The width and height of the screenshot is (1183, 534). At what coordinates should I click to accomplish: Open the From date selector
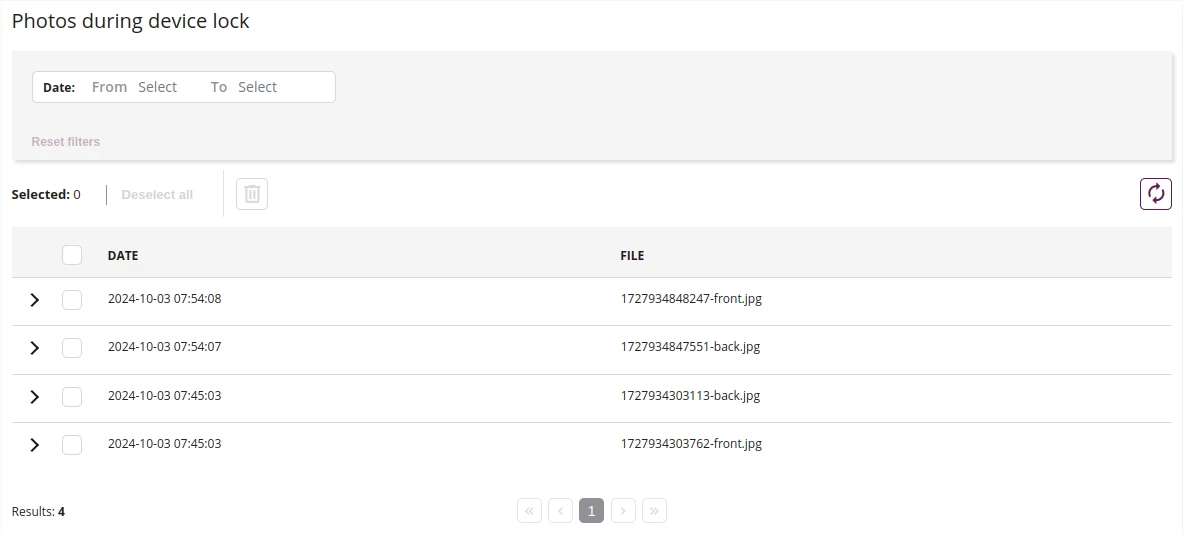(157, 87)
